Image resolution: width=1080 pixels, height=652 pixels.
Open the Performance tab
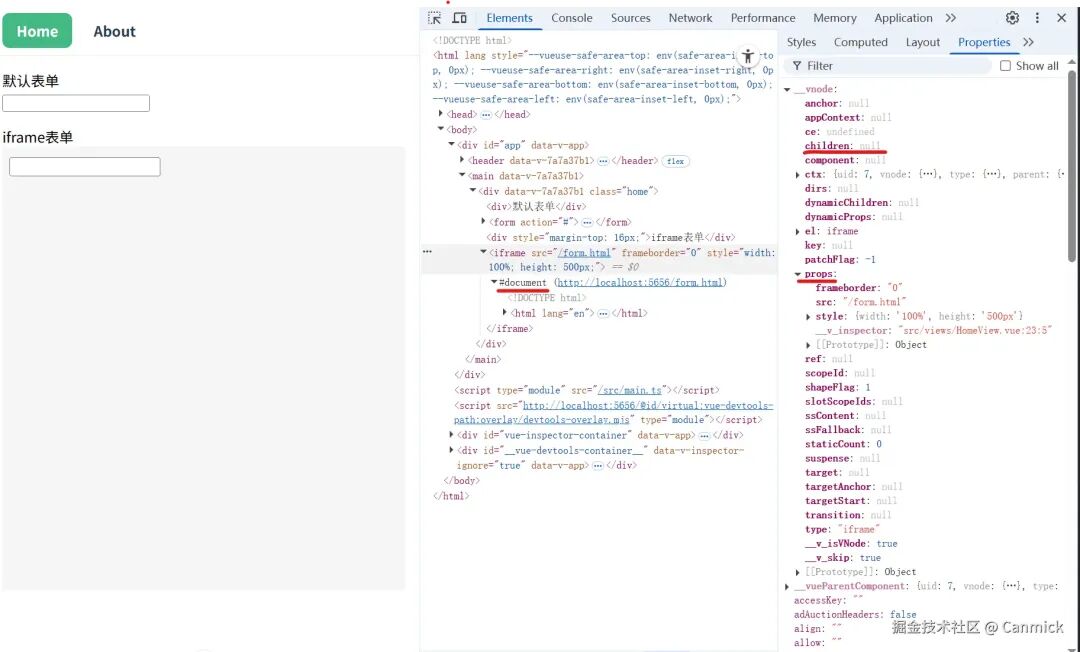point(762,18)
